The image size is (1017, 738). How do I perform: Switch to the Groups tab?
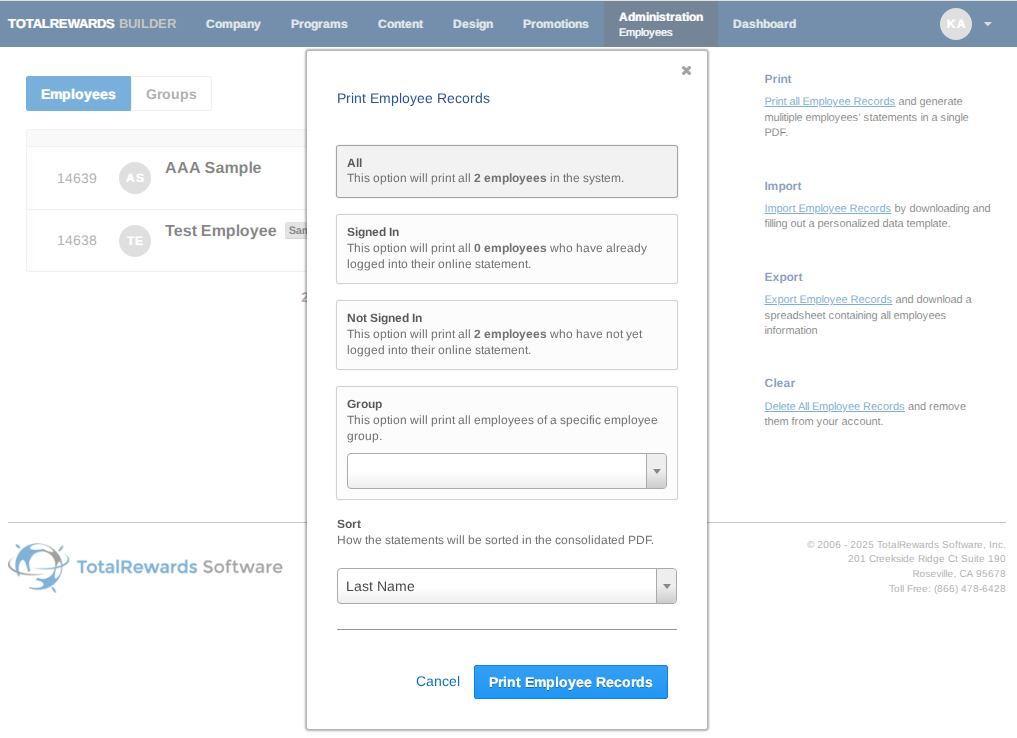tap(171, 94)
